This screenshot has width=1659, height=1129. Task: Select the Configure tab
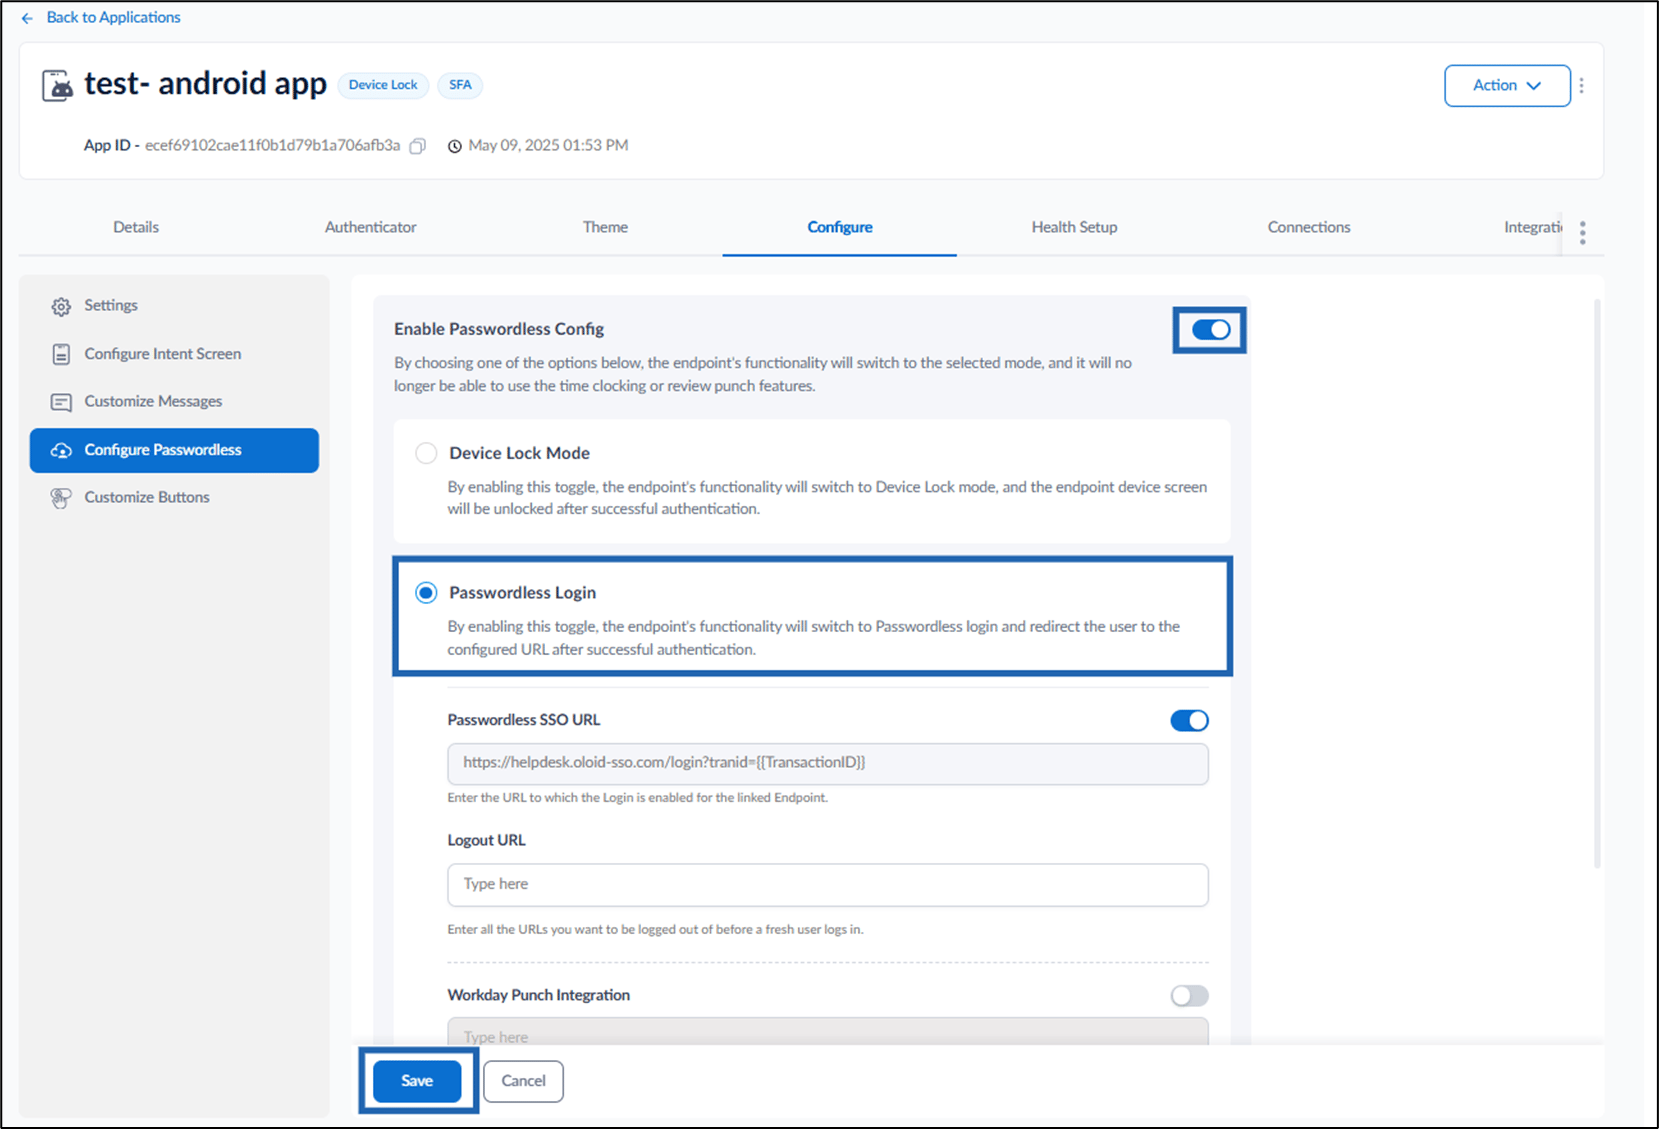pos(840,227)
